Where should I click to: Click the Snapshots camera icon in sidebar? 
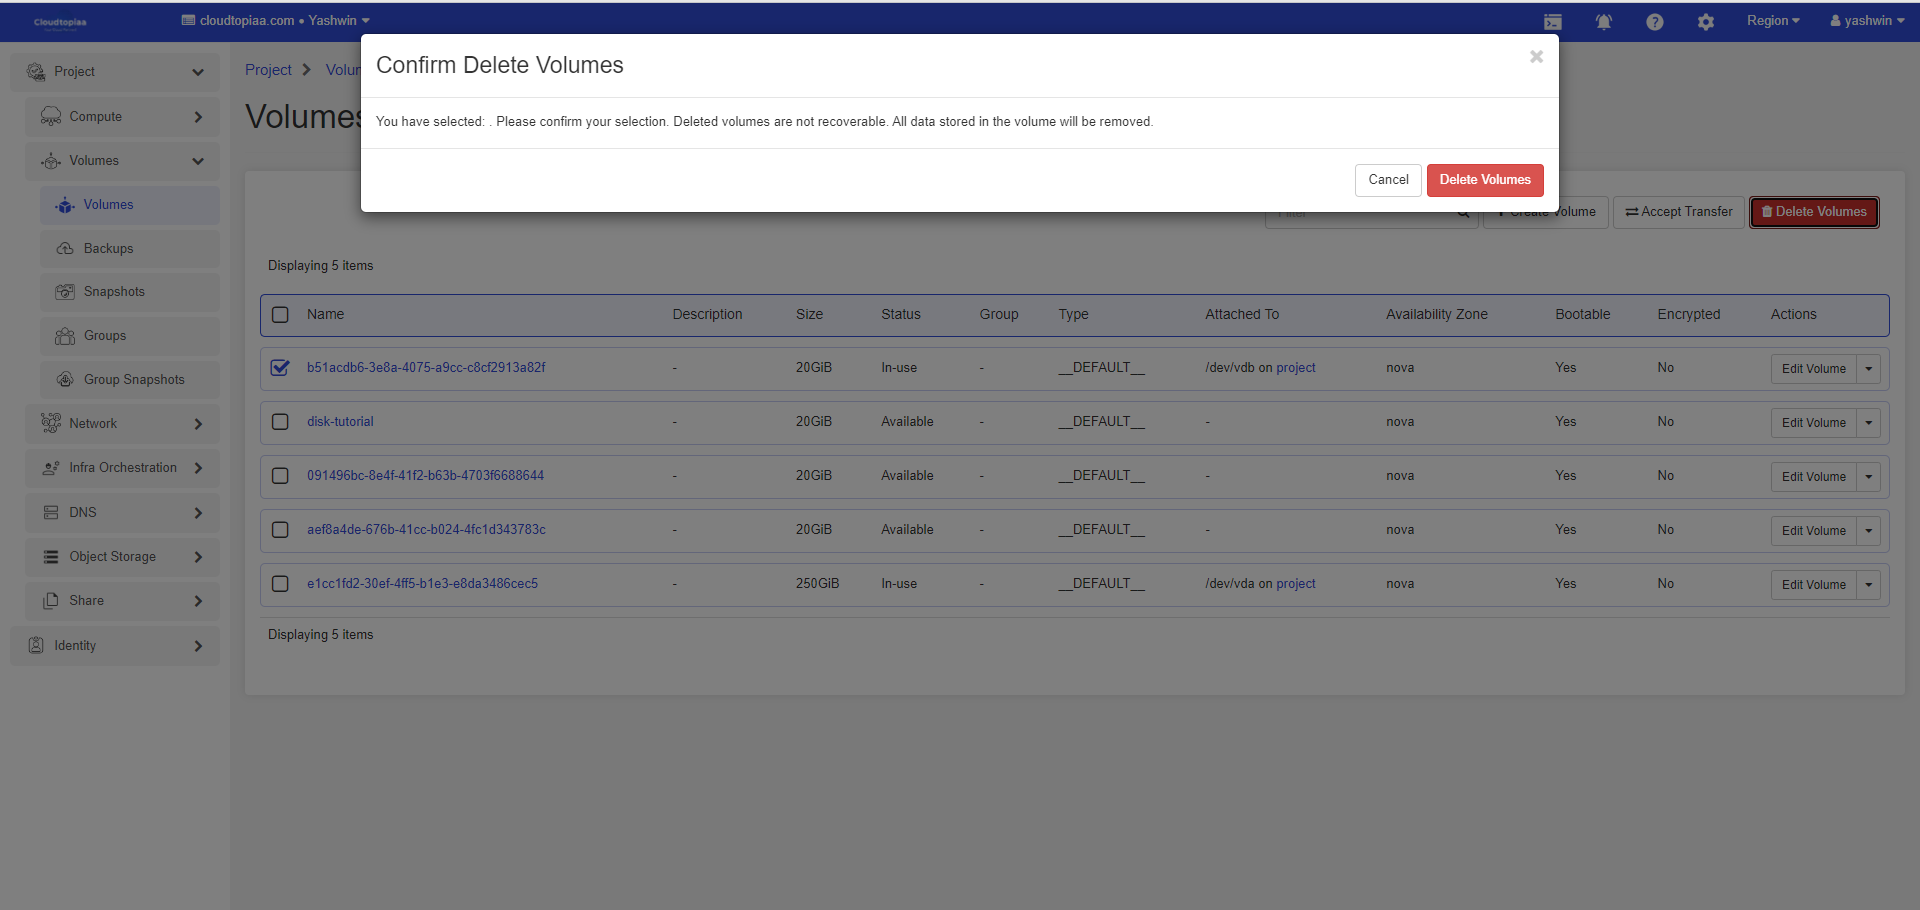(x=65, y=292)
